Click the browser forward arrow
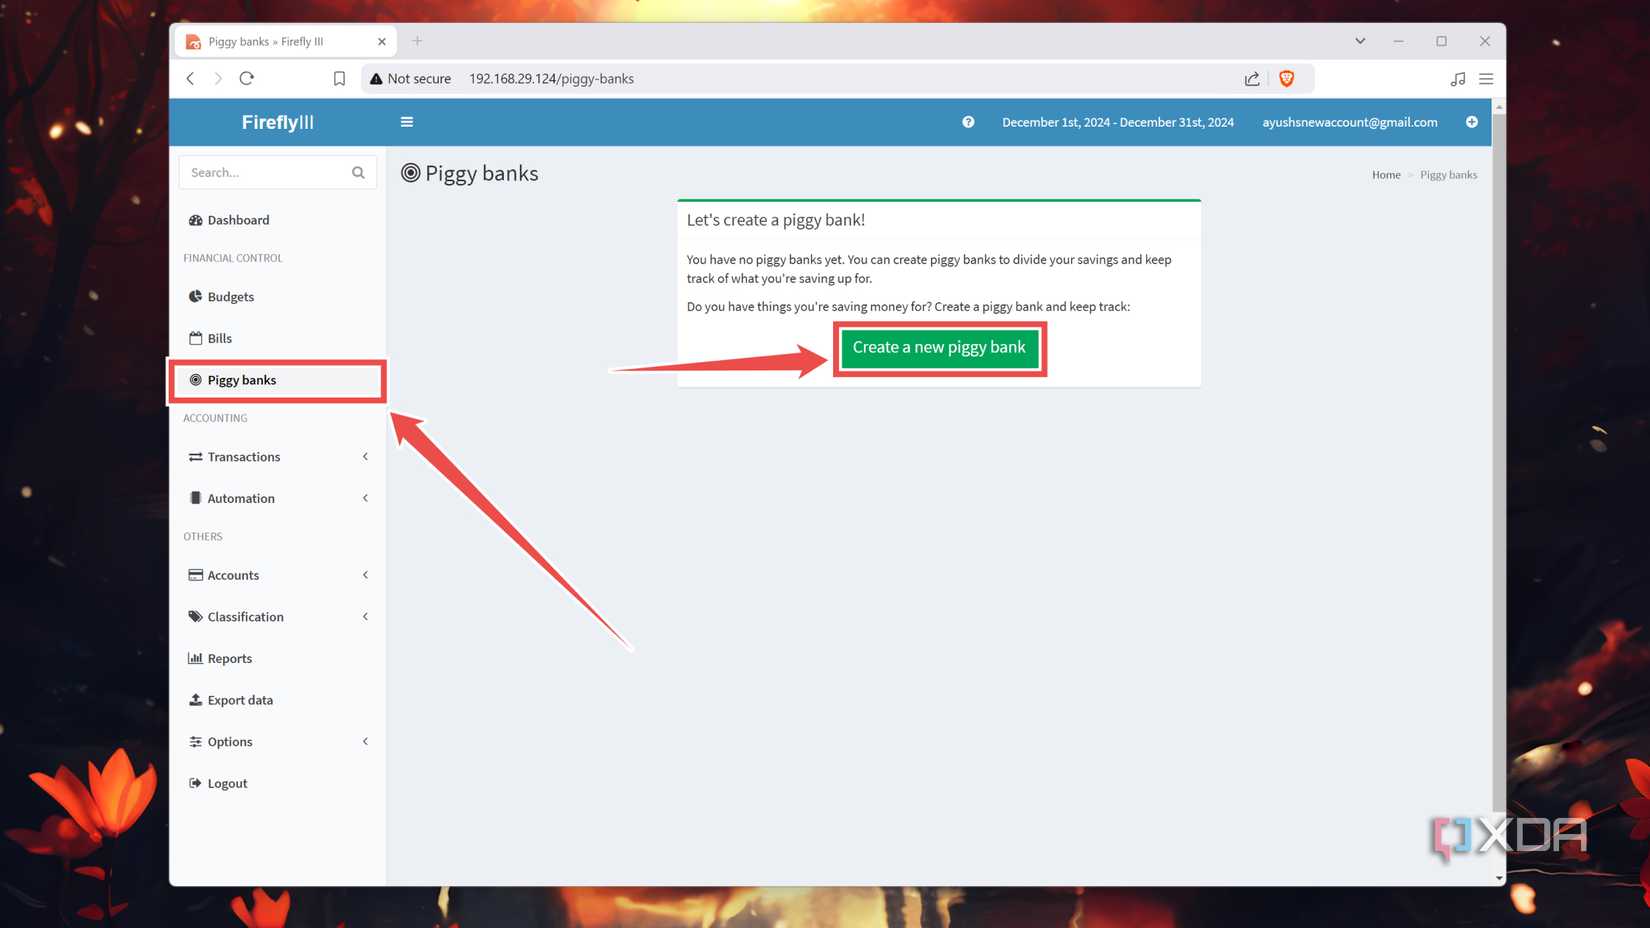Image resolution: width=1650 pixels, height=928 pixels. tap(218, 78)
